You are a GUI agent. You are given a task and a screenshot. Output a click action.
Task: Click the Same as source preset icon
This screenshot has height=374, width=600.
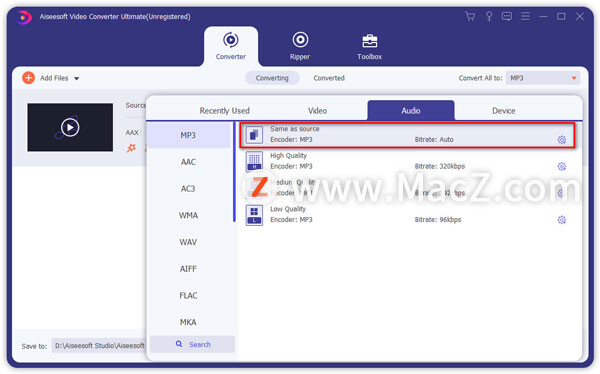click(x=254, y=135)
